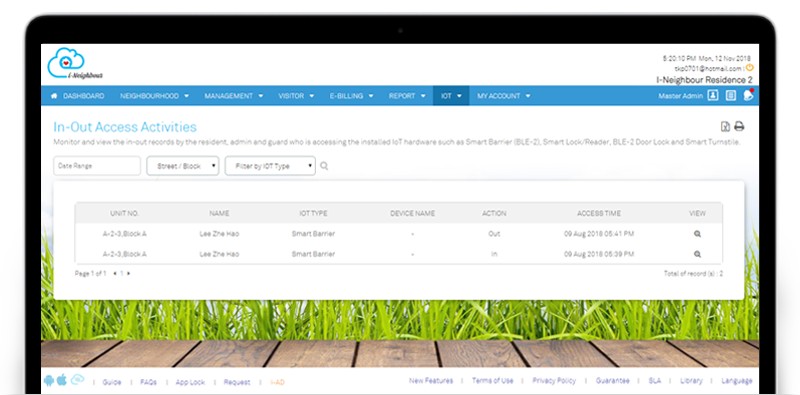Open the New Features link
Image resolution: width=800 pixels, height=395 pixels.
(431, 381)
